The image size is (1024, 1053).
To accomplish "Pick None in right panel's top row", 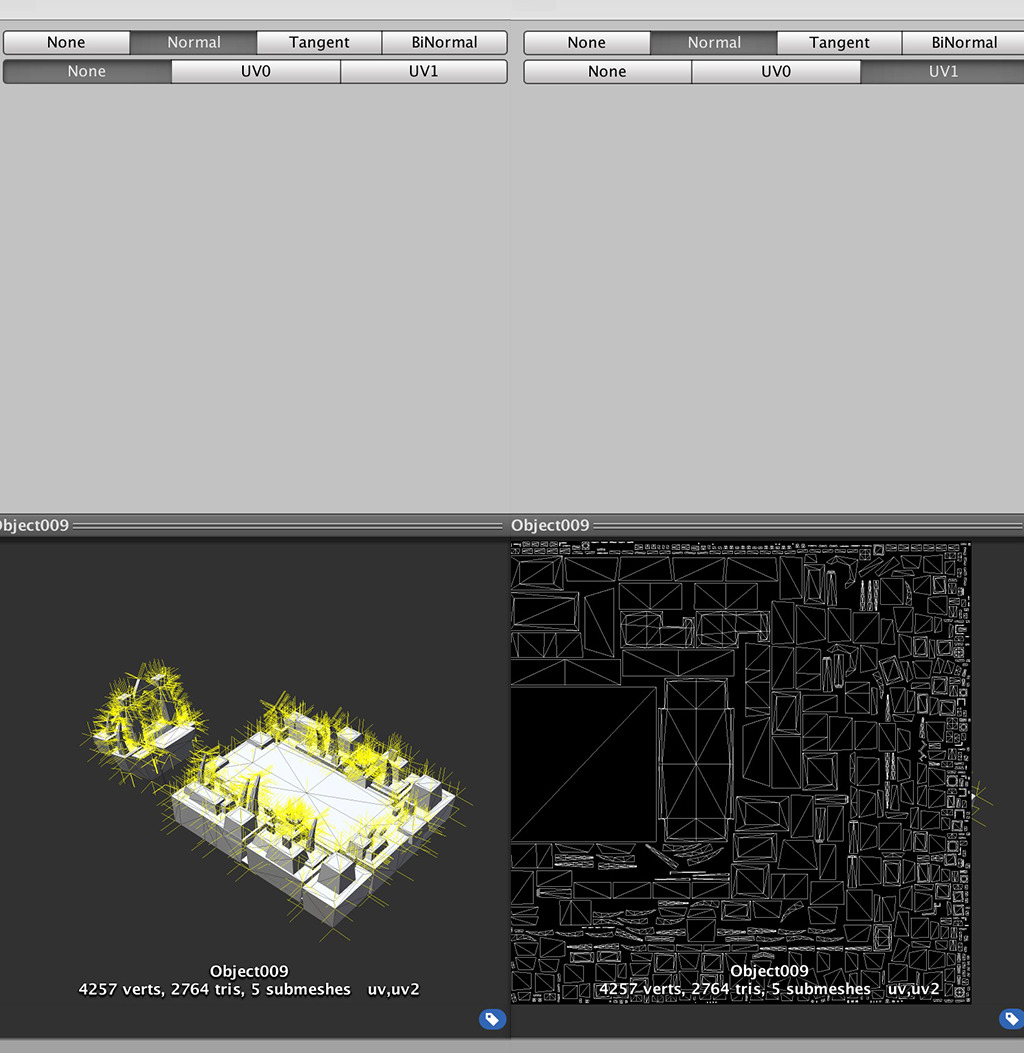I will [x=586, y=43].
